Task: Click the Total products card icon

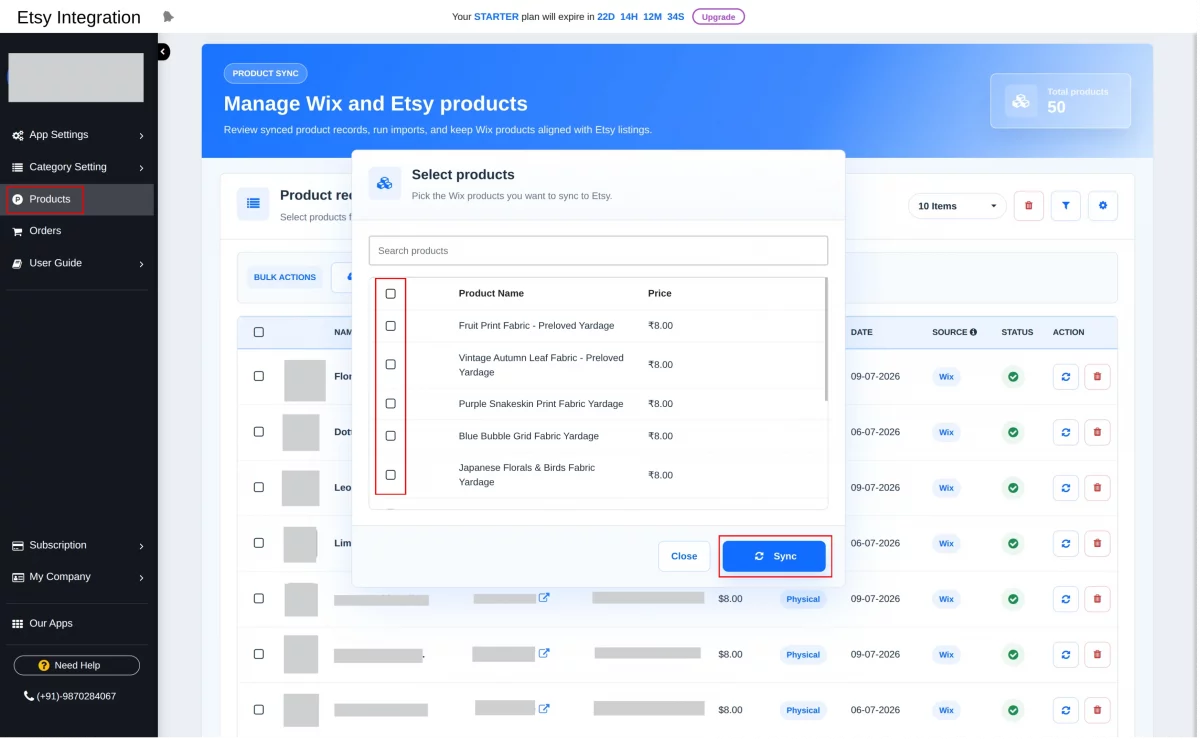Action: click(1021, 101)
